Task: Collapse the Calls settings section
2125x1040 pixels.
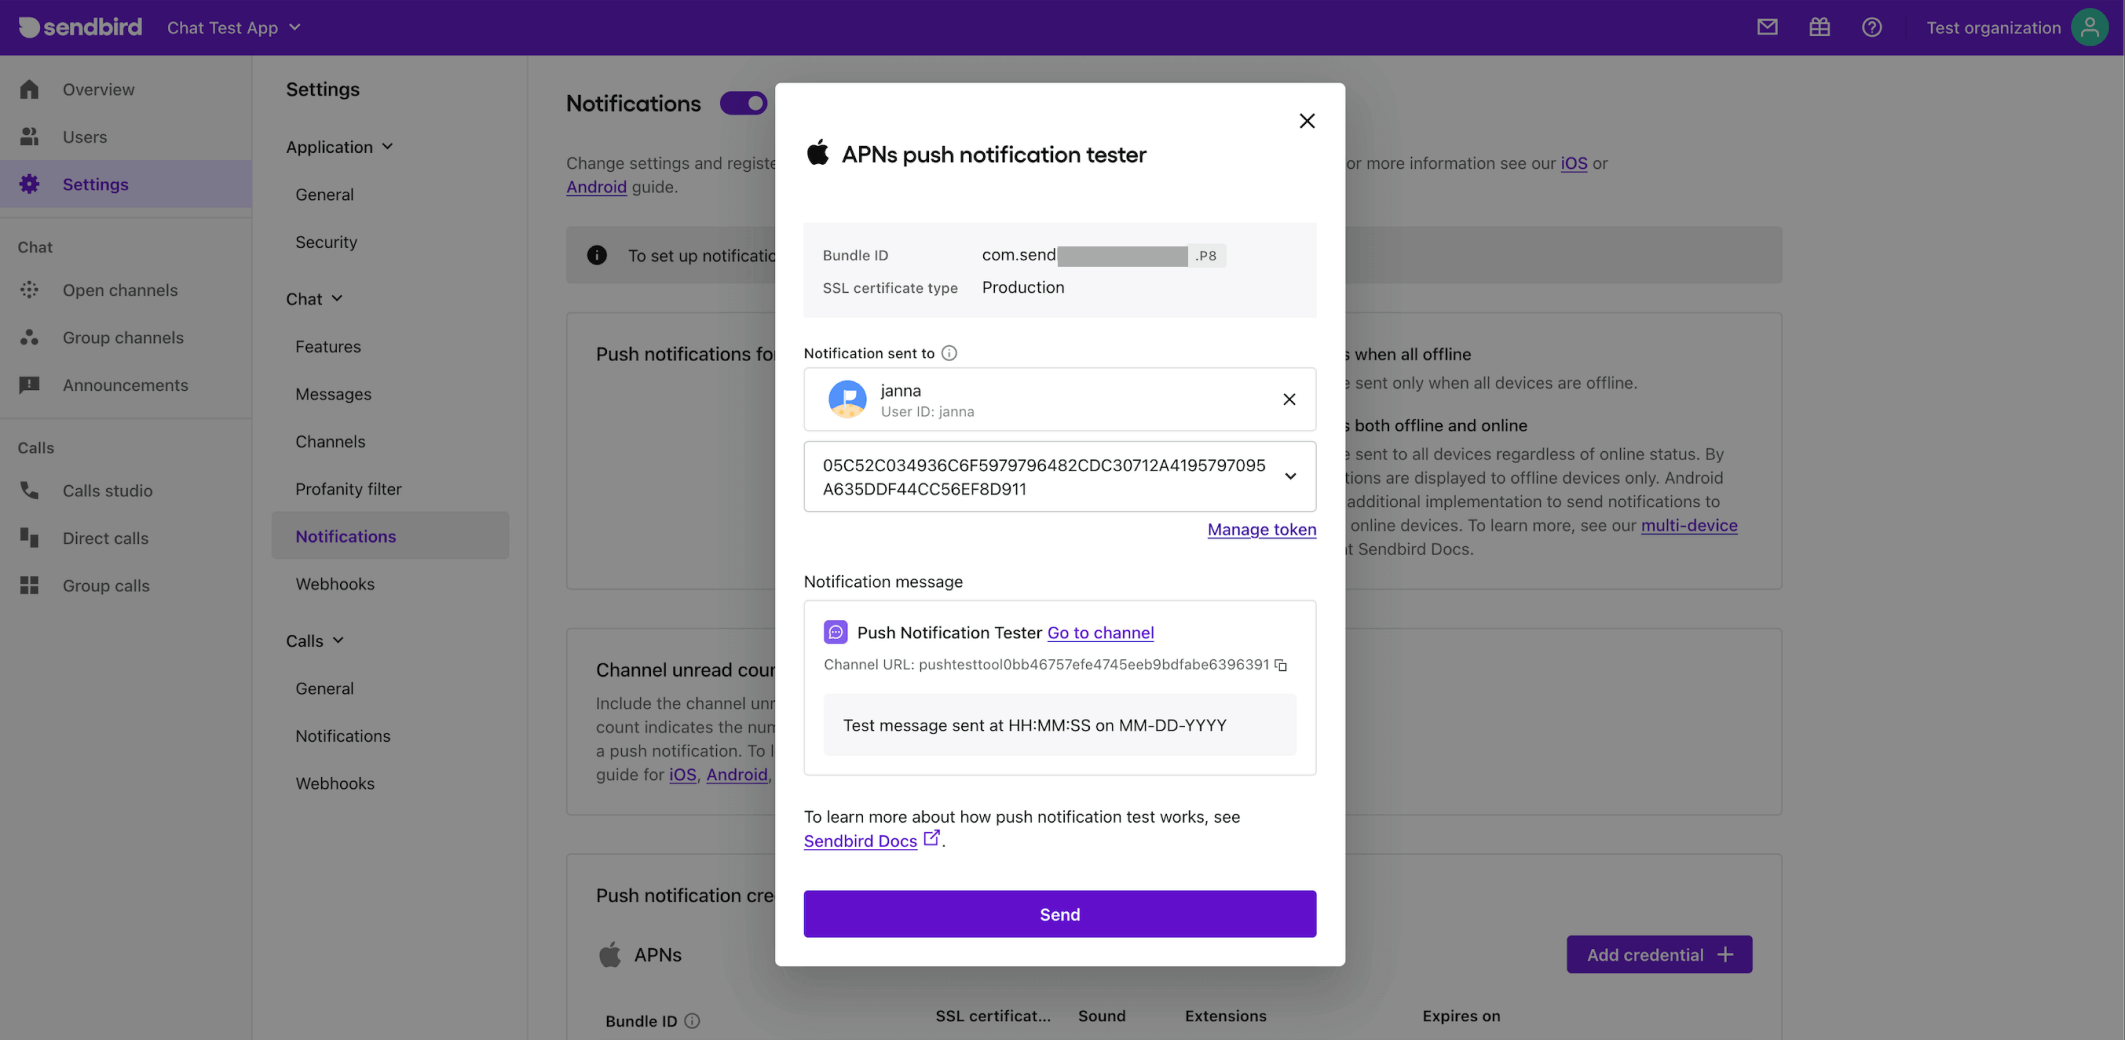Action: click(315, 641)
